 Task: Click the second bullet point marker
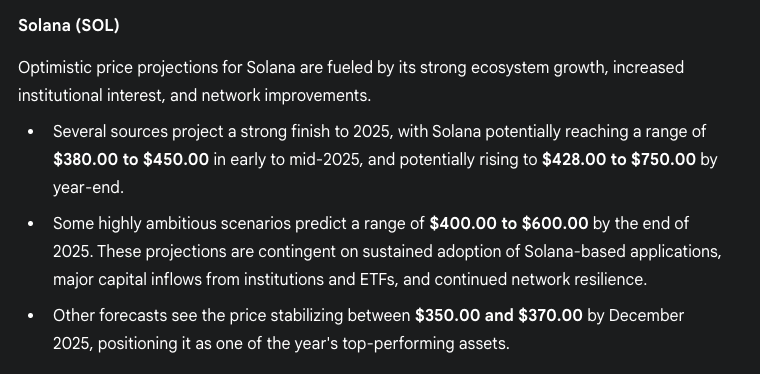pyautogui.click(x=31, y=224)
